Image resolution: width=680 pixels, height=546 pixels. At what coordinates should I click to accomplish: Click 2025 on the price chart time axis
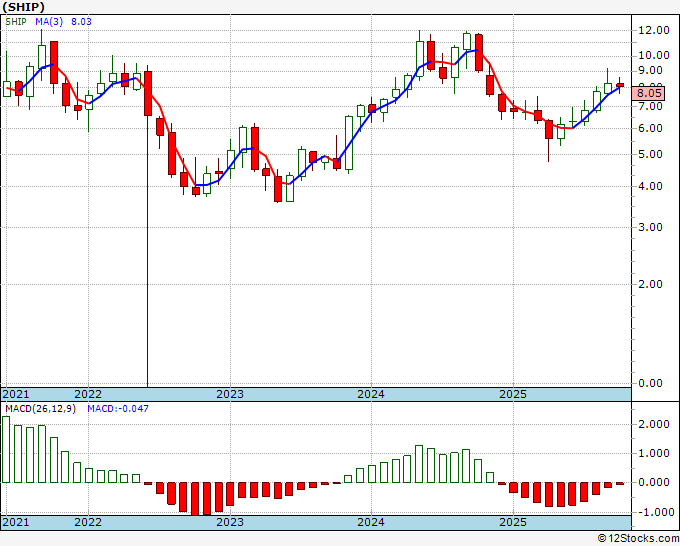tap(513, 394)
